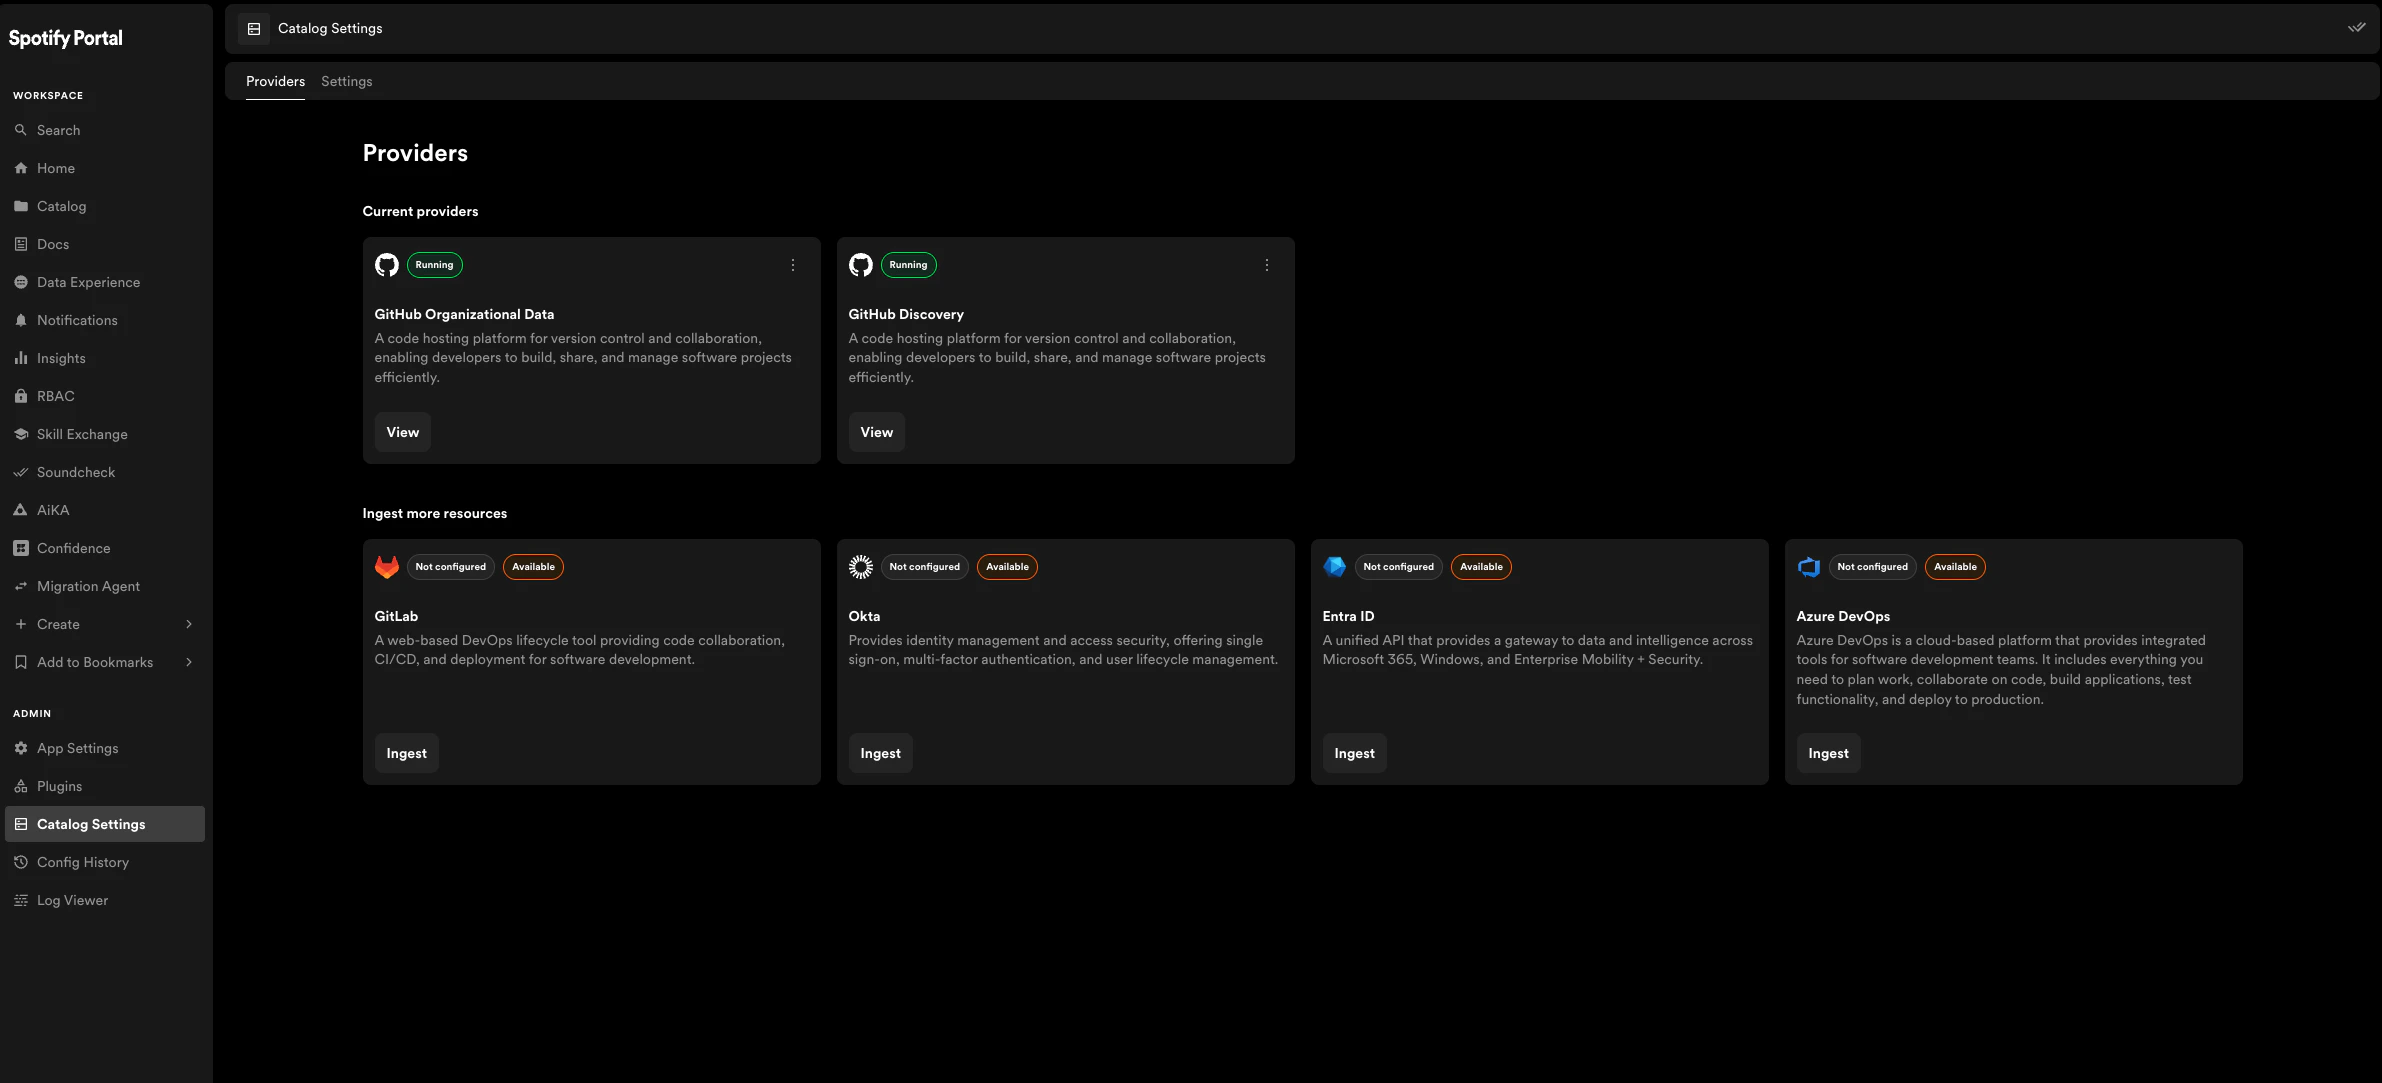Open the Plugins icon
Screen dimensions: 2382x1083
pos(21,786)
